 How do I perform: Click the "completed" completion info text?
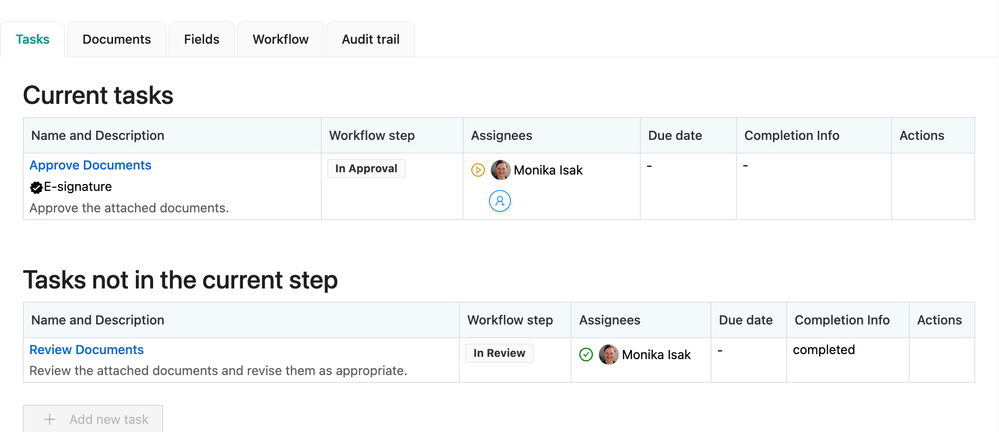[823, 350]
